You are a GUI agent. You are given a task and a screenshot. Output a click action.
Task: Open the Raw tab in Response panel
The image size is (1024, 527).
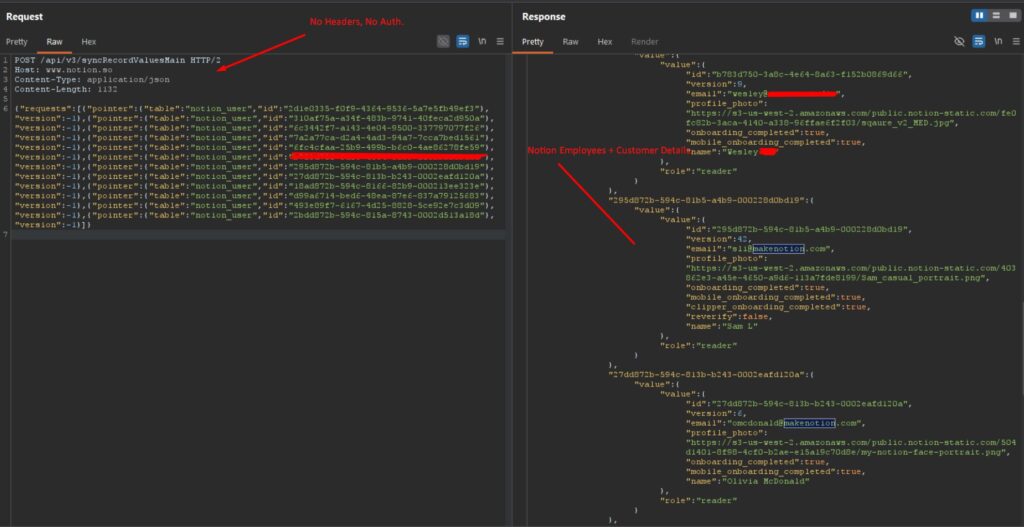point(570,42)
